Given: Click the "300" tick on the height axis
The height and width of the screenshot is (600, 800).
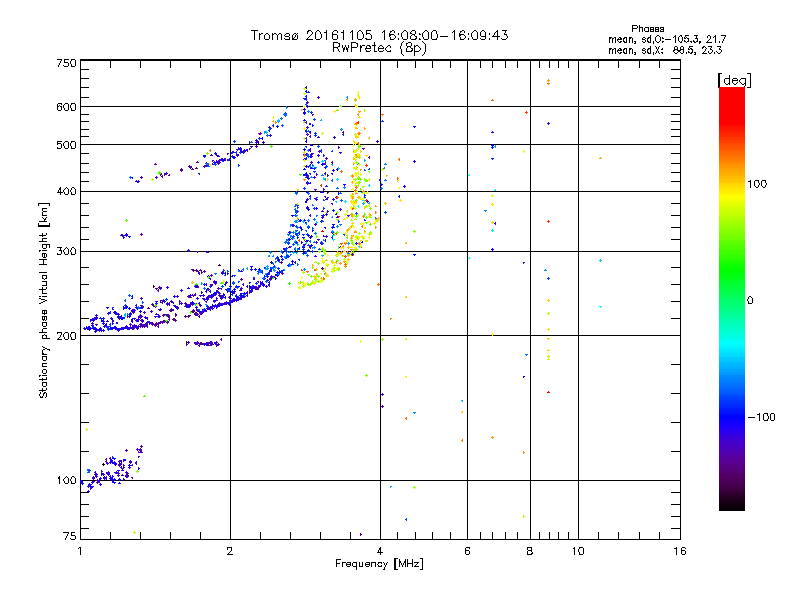Looking at the screenshot, I should (66, 251).
